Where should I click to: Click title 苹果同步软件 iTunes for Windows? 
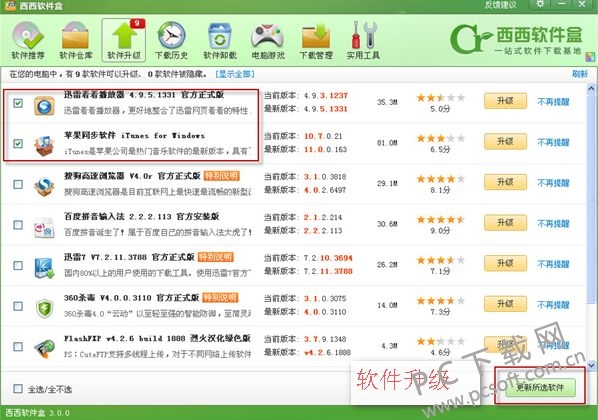click(x=134, y=135)
